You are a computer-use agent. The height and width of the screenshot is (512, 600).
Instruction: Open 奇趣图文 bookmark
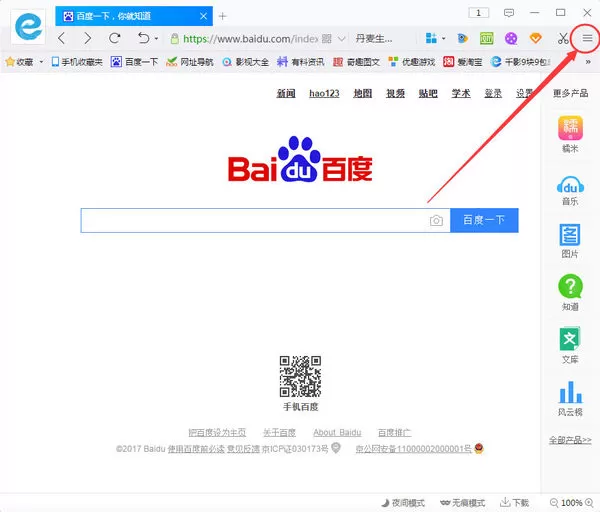[x=356, y=62]
